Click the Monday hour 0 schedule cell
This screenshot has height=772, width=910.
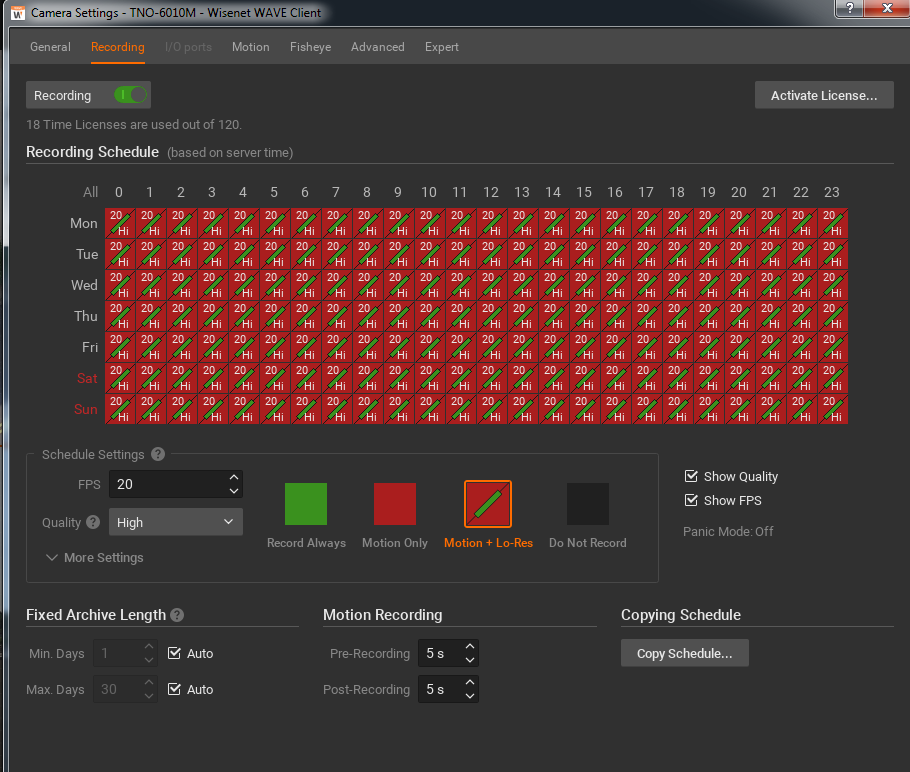click(120, 223)
